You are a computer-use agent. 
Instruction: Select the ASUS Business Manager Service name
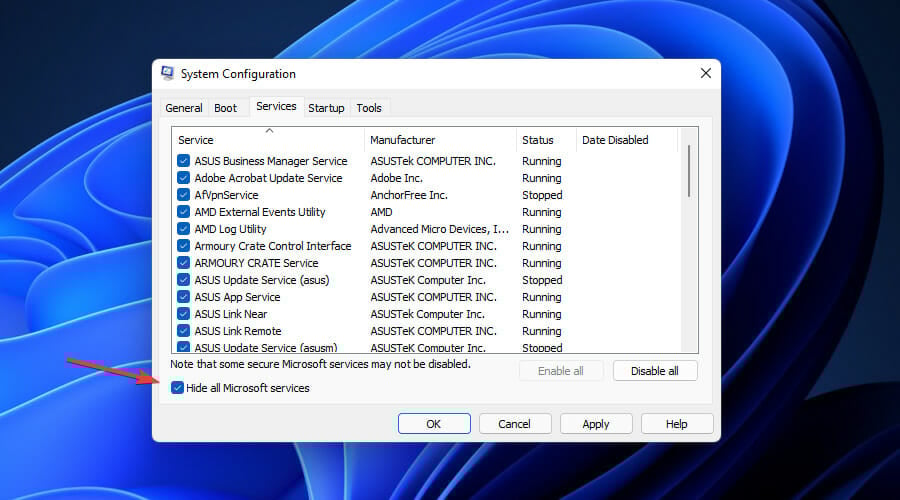[271, 161]
